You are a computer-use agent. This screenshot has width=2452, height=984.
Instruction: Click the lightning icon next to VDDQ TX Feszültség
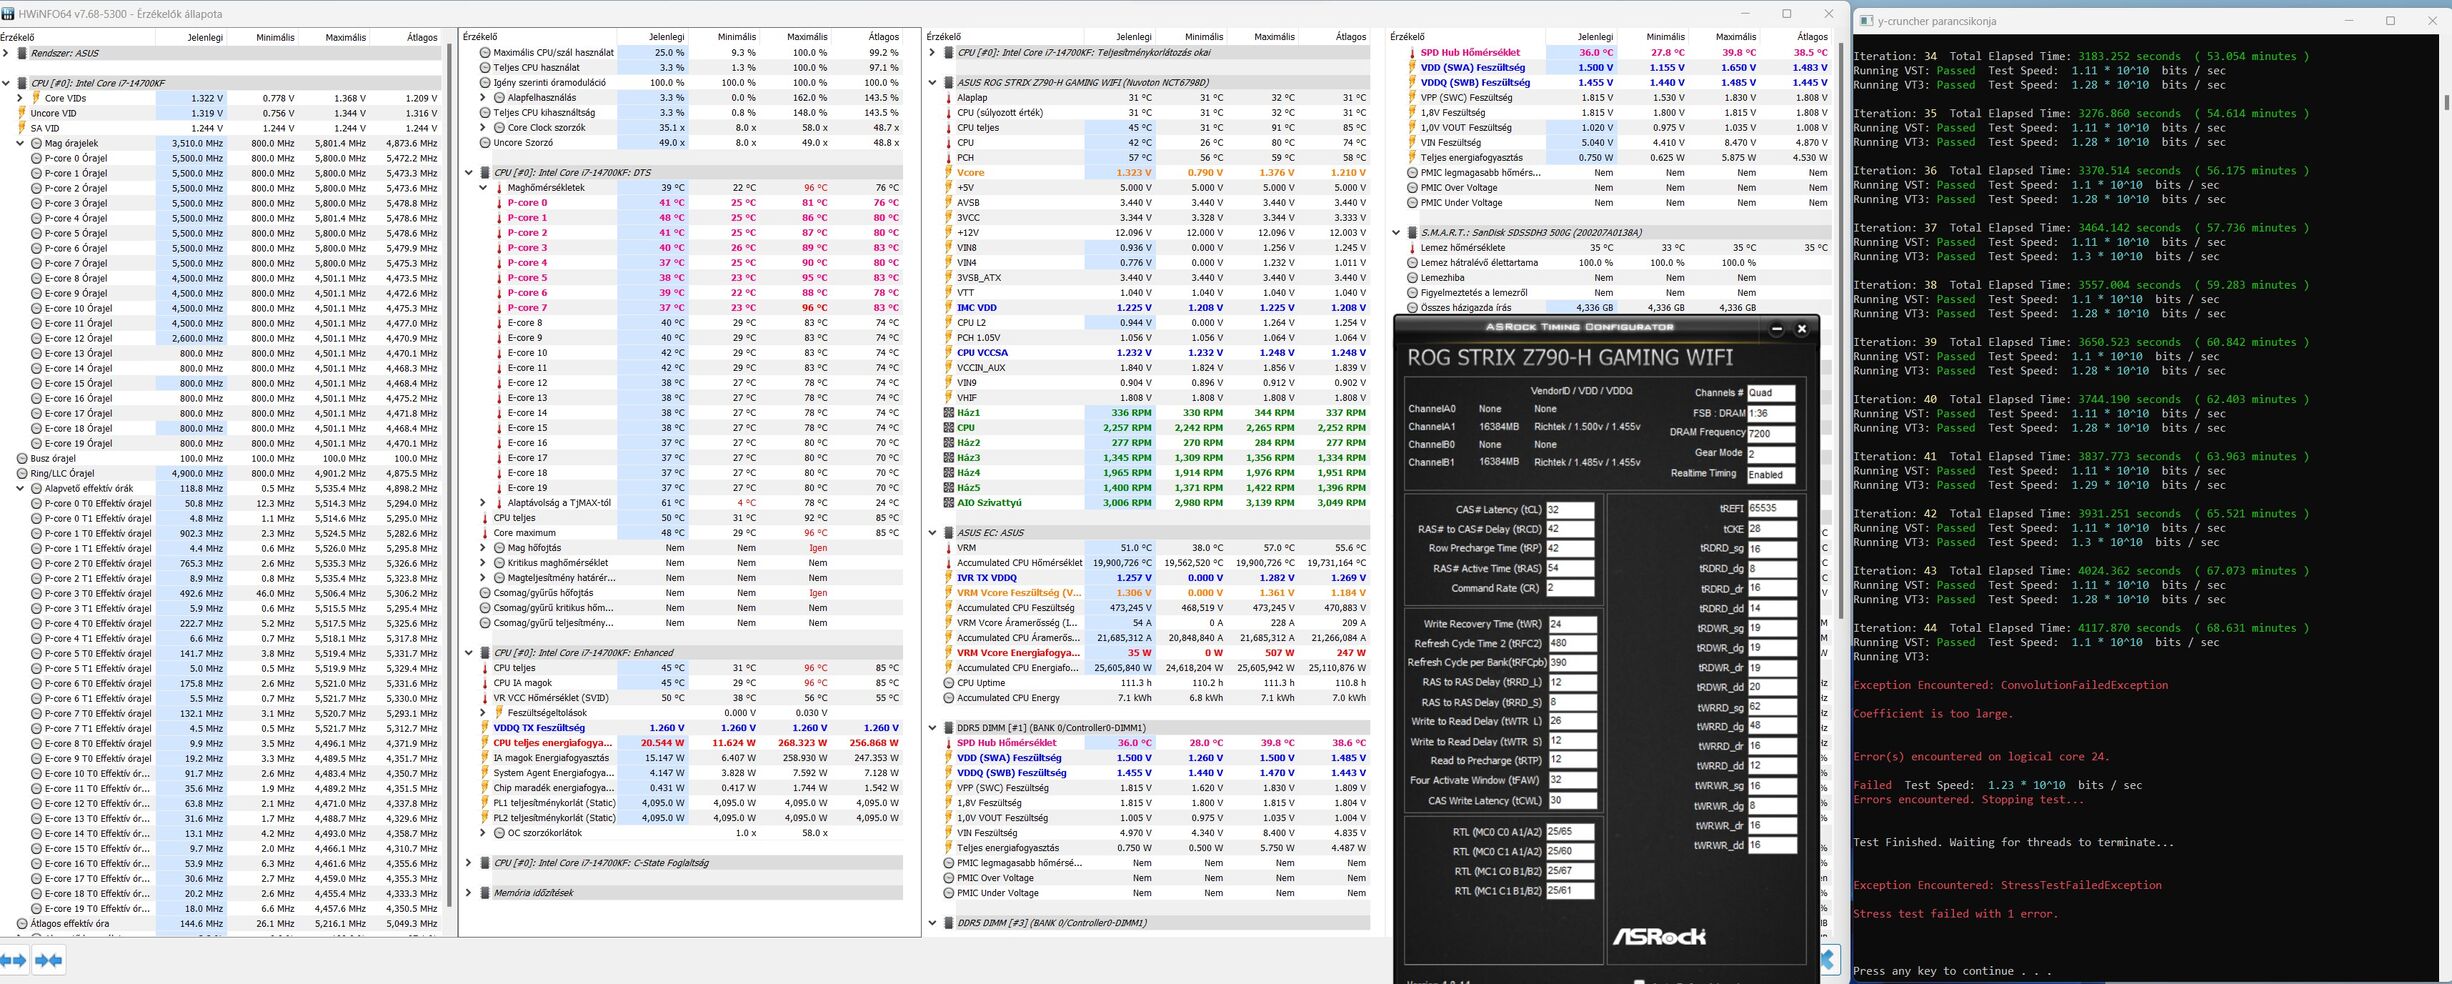tap(485, 728)
